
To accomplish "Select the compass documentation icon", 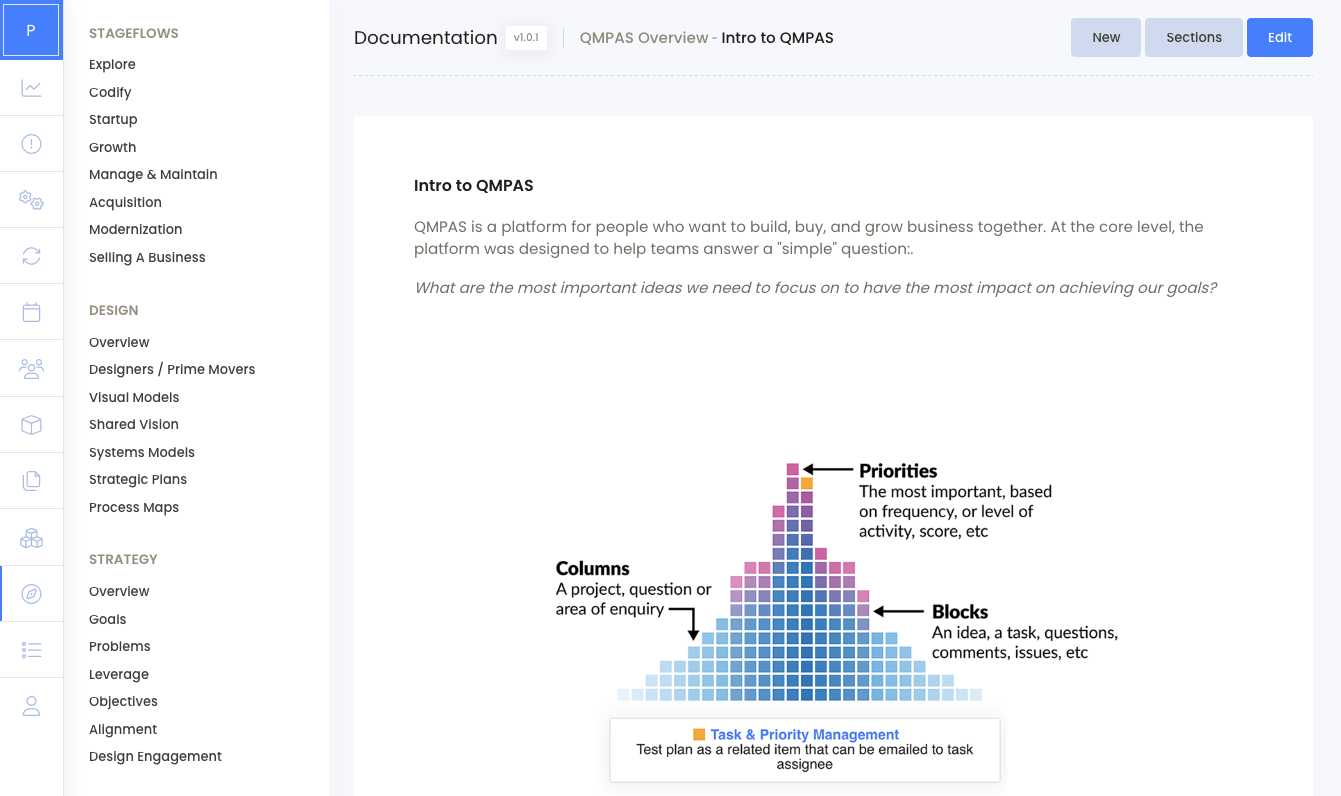I will (31, 592).
